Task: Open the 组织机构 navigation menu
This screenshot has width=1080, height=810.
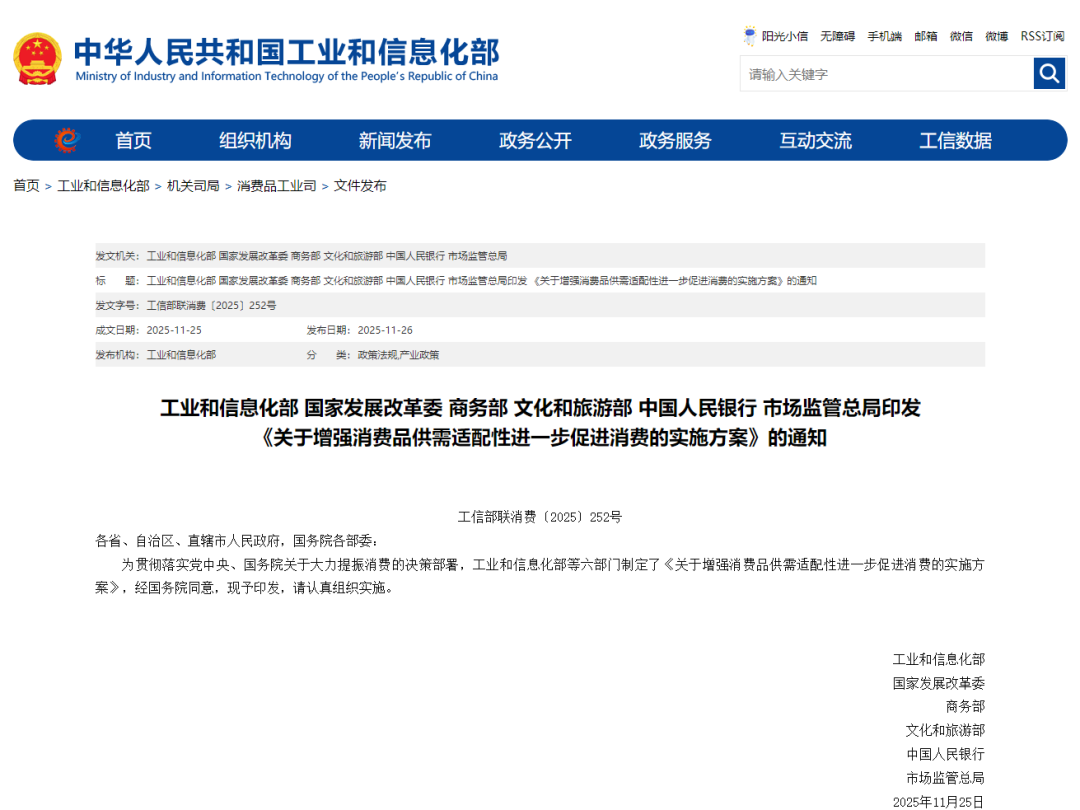Action: (255, 141)
